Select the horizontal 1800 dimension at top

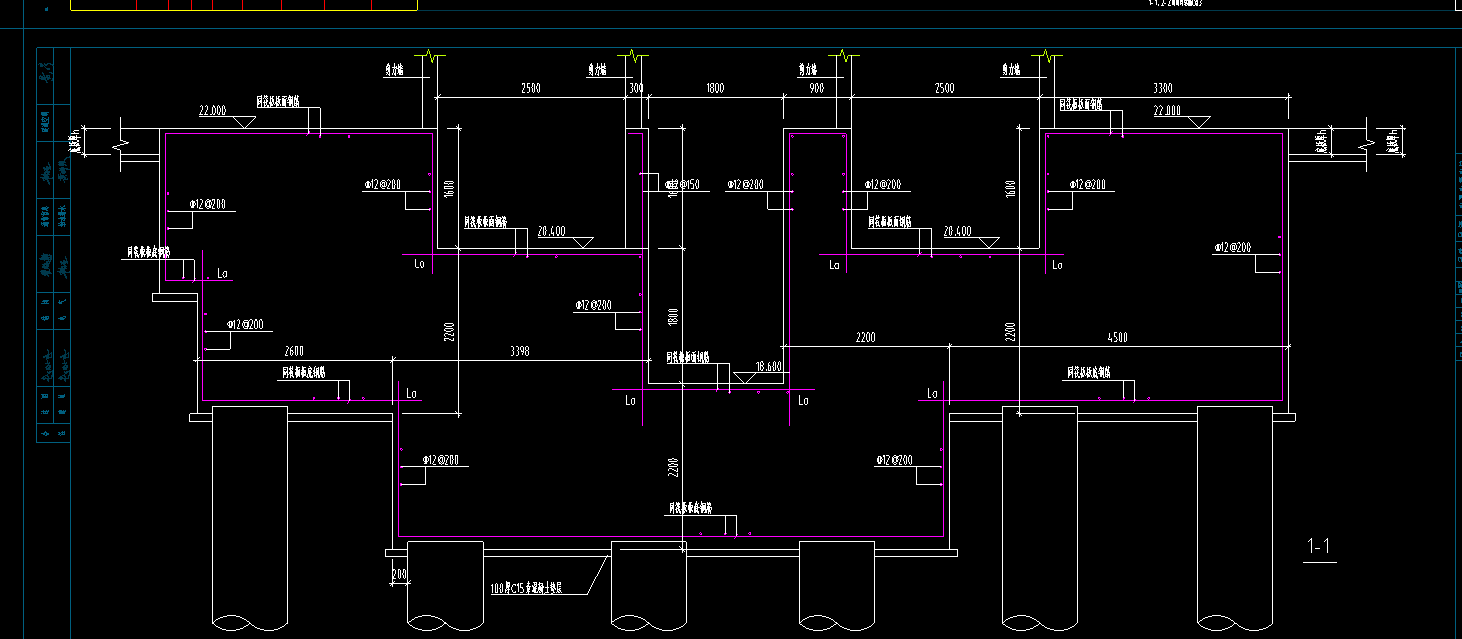714,88
